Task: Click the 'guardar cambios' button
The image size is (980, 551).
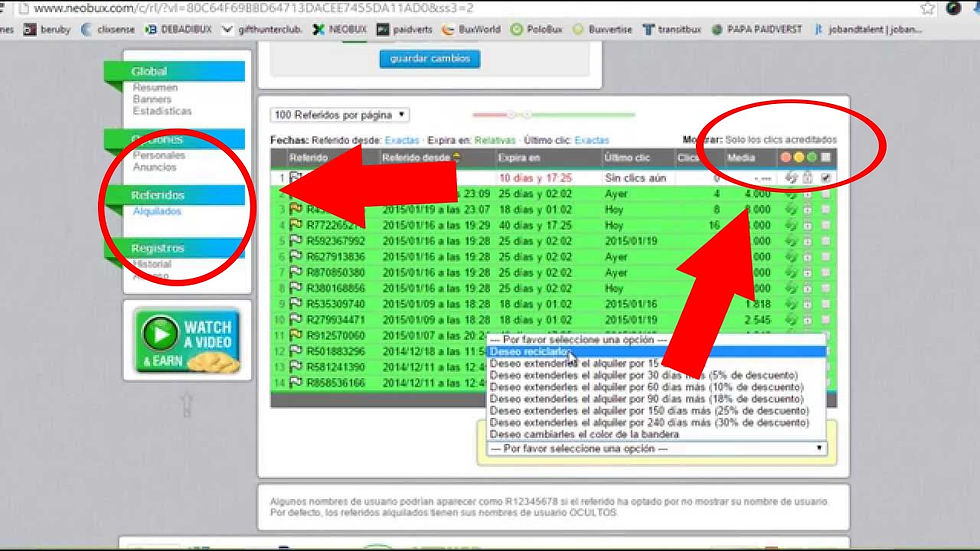Action: click(430, 59)
